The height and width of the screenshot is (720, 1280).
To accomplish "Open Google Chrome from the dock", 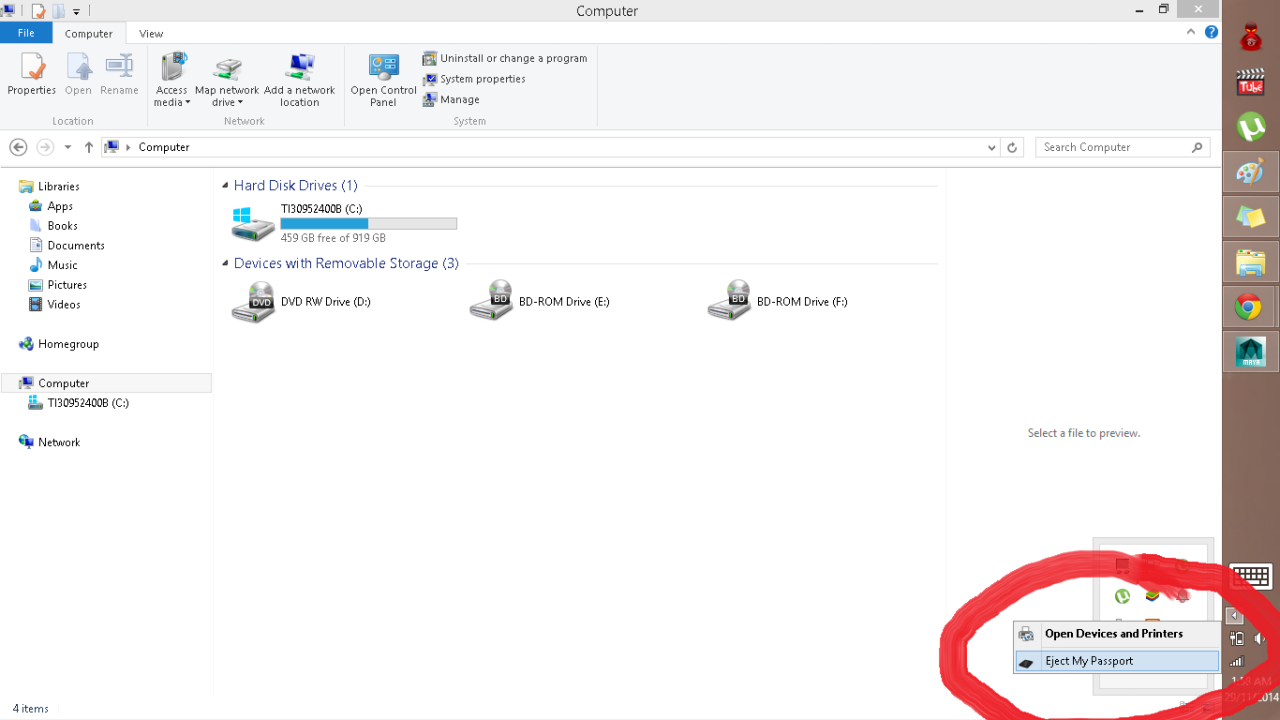I will pyautogui.click(x=1251, y=307).
